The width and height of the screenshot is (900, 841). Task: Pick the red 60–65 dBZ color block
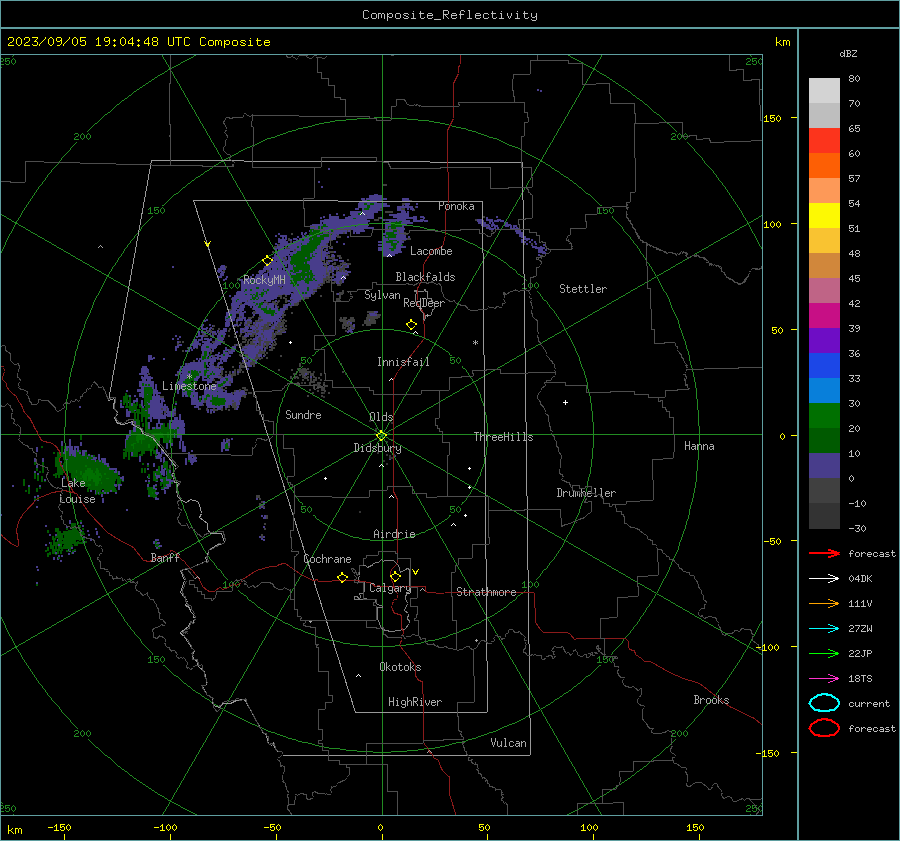click(824, 141)
